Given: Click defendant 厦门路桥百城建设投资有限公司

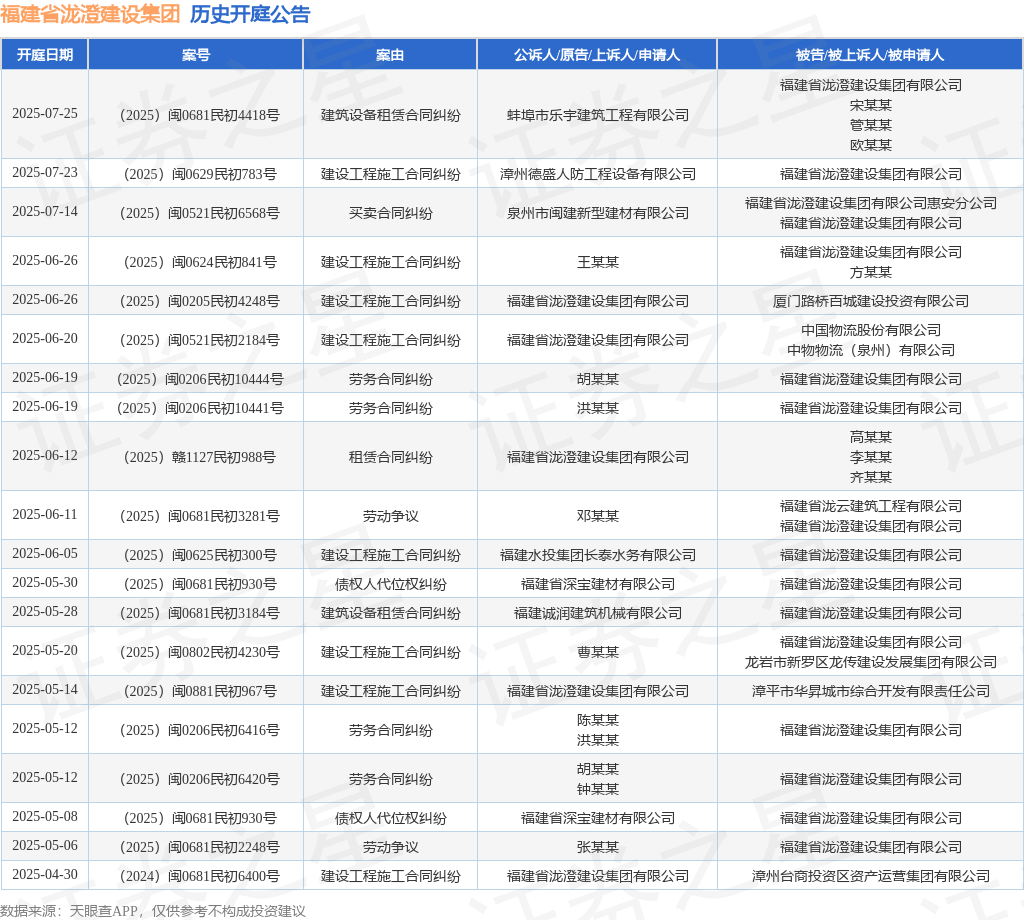Looking at the screenshot, I should click(871, 301).
